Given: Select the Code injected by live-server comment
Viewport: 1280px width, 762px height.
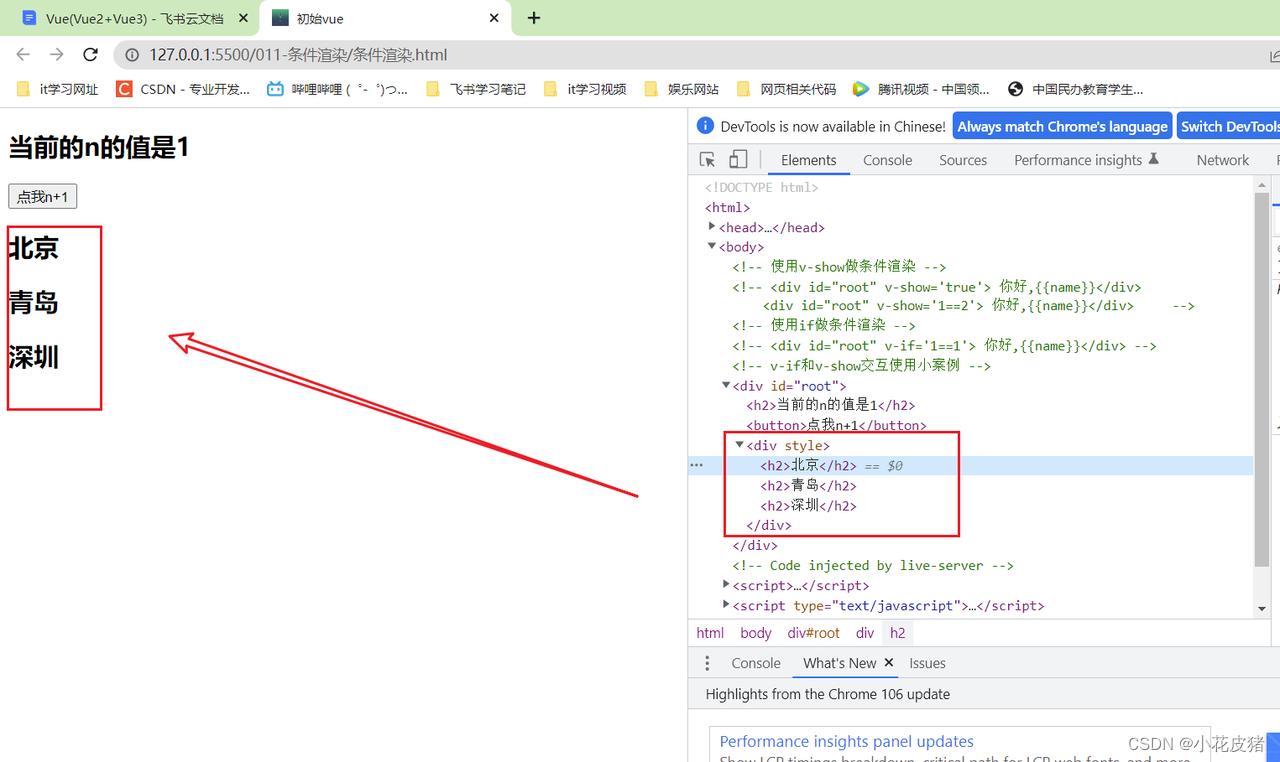Looking at the screenshot, I should point(872,565).
